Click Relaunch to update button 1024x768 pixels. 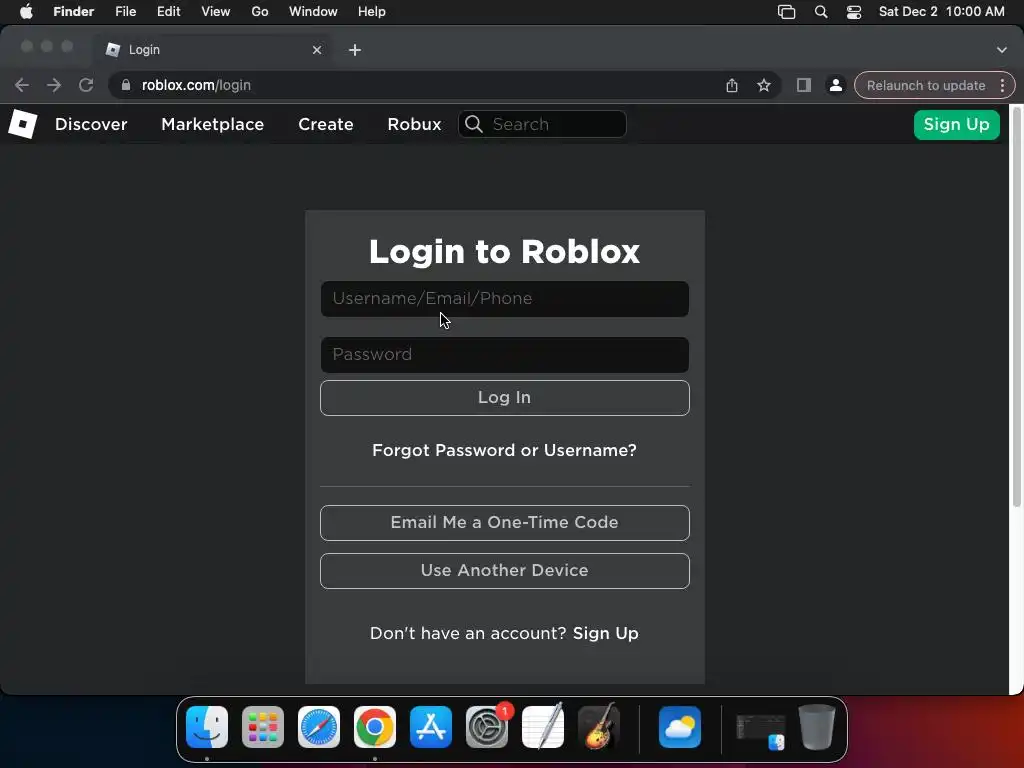pos(926,86)
